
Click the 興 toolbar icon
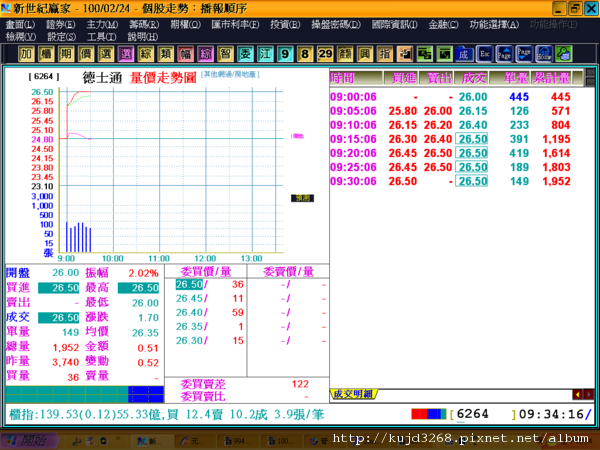365,54
